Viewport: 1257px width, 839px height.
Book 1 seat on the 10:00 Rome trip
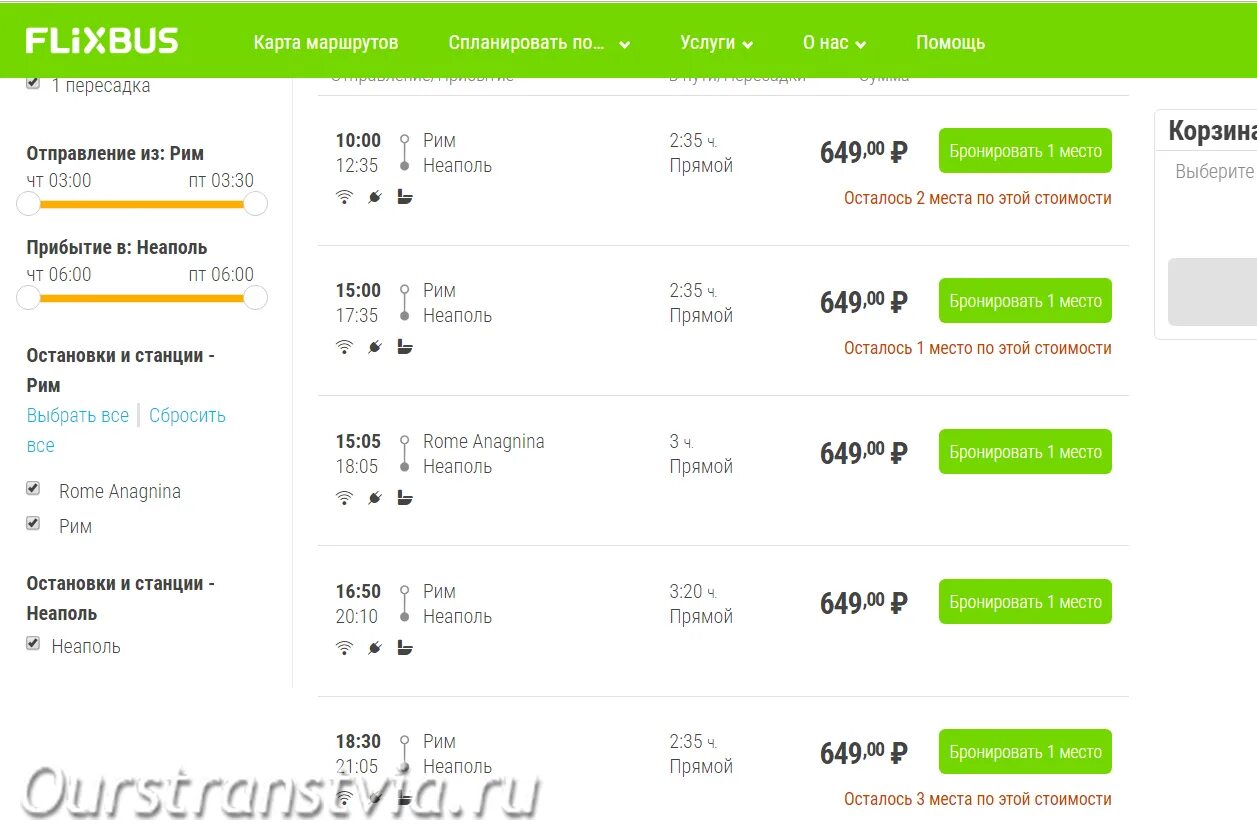pos(1025,151)
